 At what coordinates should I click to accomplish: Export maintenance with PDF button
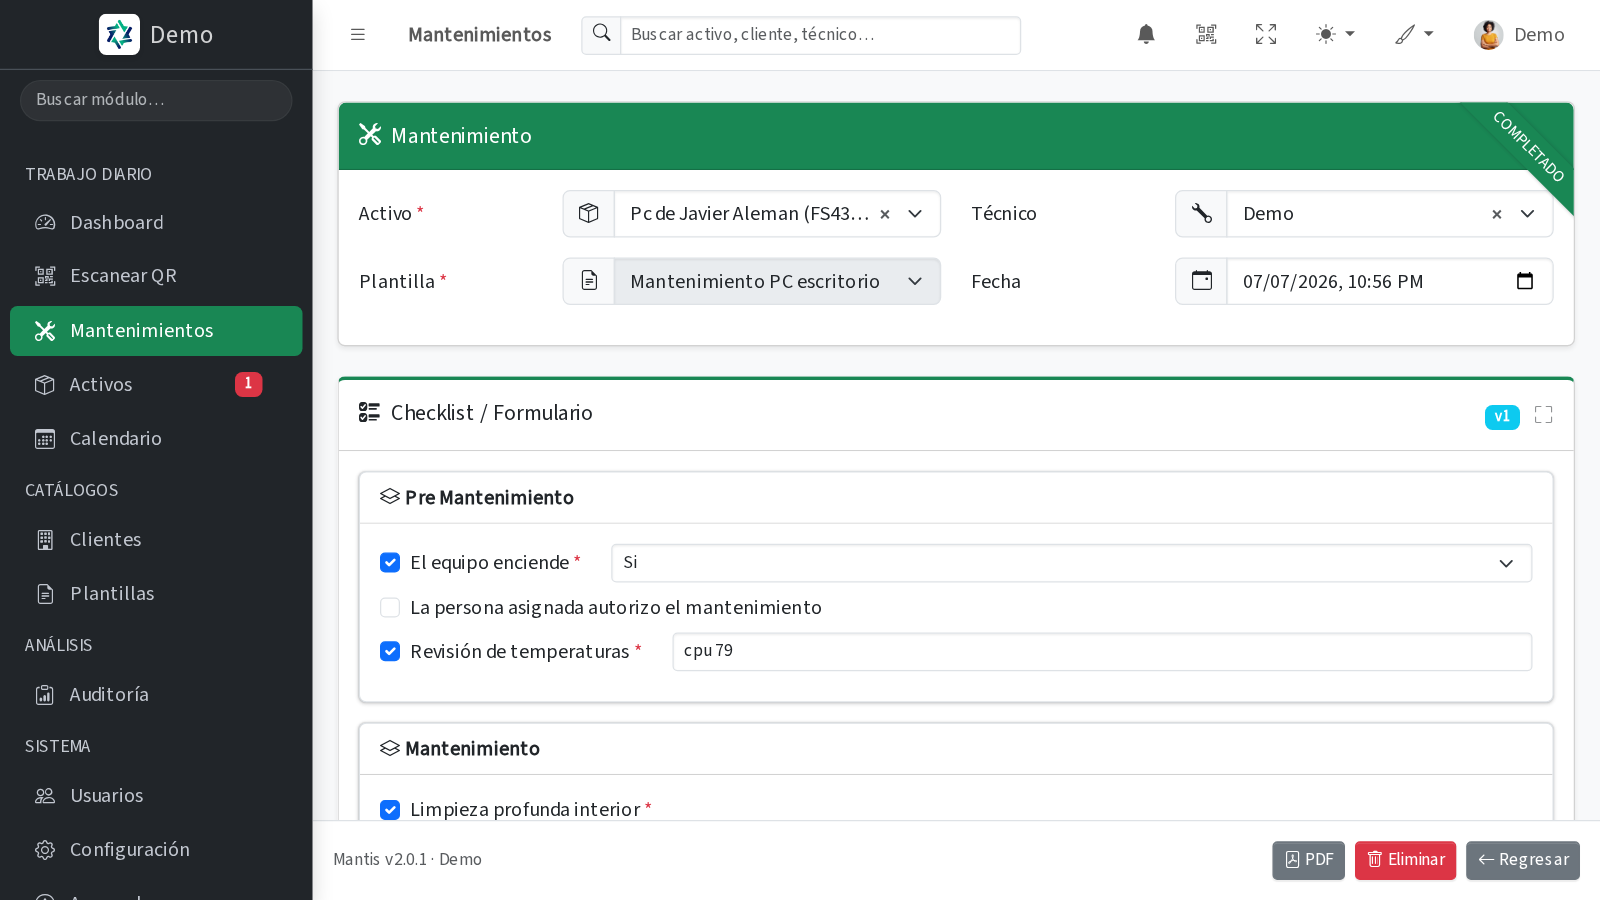1308,860
